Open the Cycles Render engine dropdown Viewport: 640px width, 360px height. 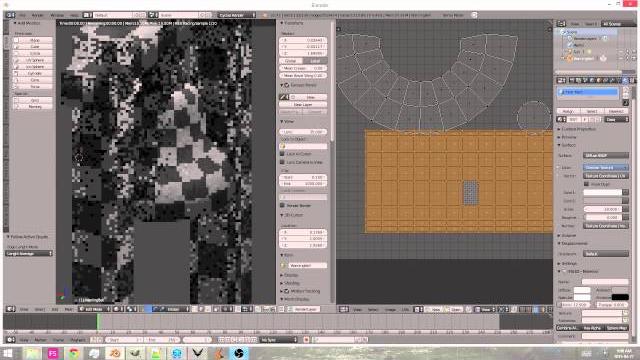237,15
